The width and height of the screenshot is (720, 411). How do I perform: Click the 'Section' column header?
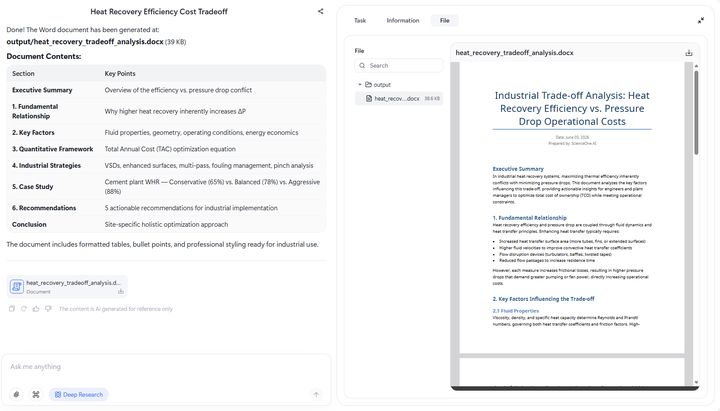point(23,73)
